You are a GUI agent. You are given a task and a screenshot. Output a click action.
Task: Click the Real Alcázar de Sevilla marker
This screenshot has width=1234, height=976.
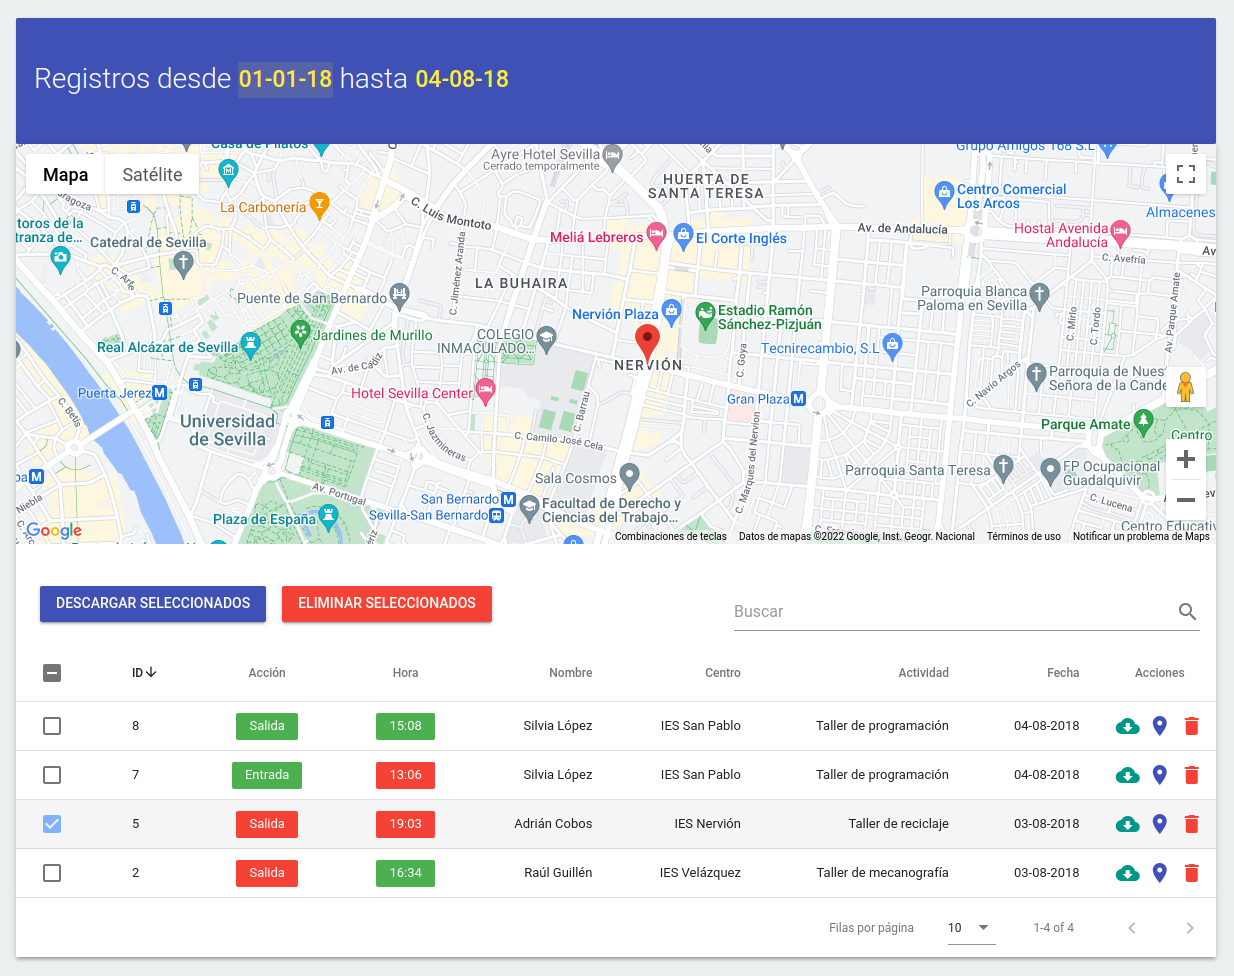(250, 345)
